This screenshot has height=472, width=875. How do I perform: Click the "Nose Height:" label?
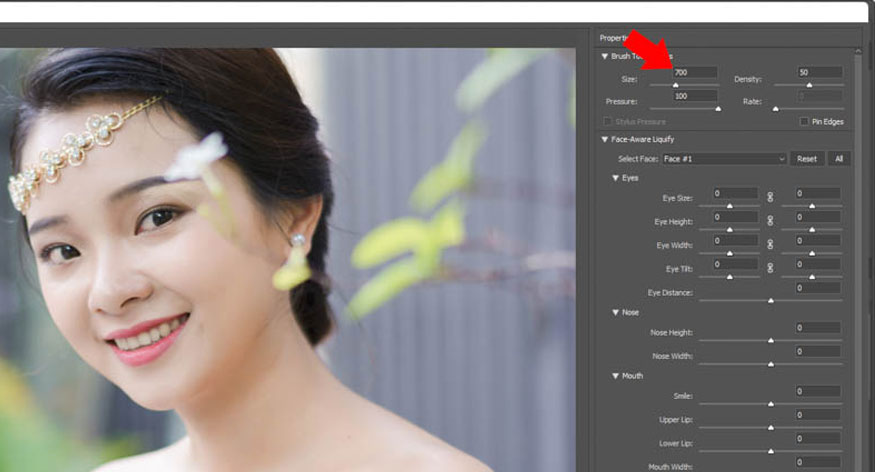click(x=671, y=333)
